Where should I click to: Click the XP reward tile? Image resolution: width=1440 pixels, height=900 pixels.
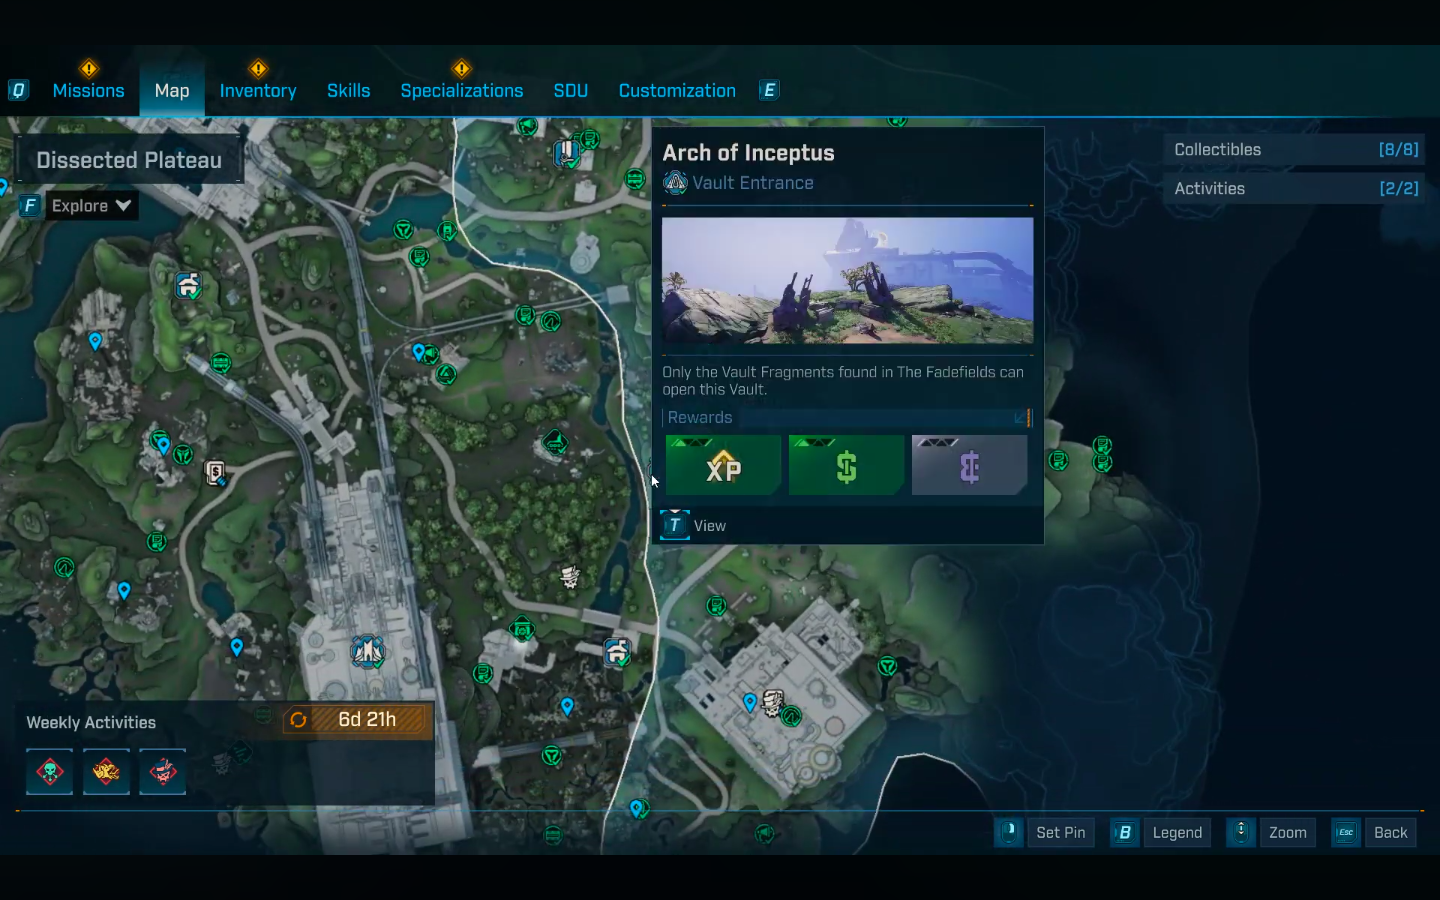723,465
